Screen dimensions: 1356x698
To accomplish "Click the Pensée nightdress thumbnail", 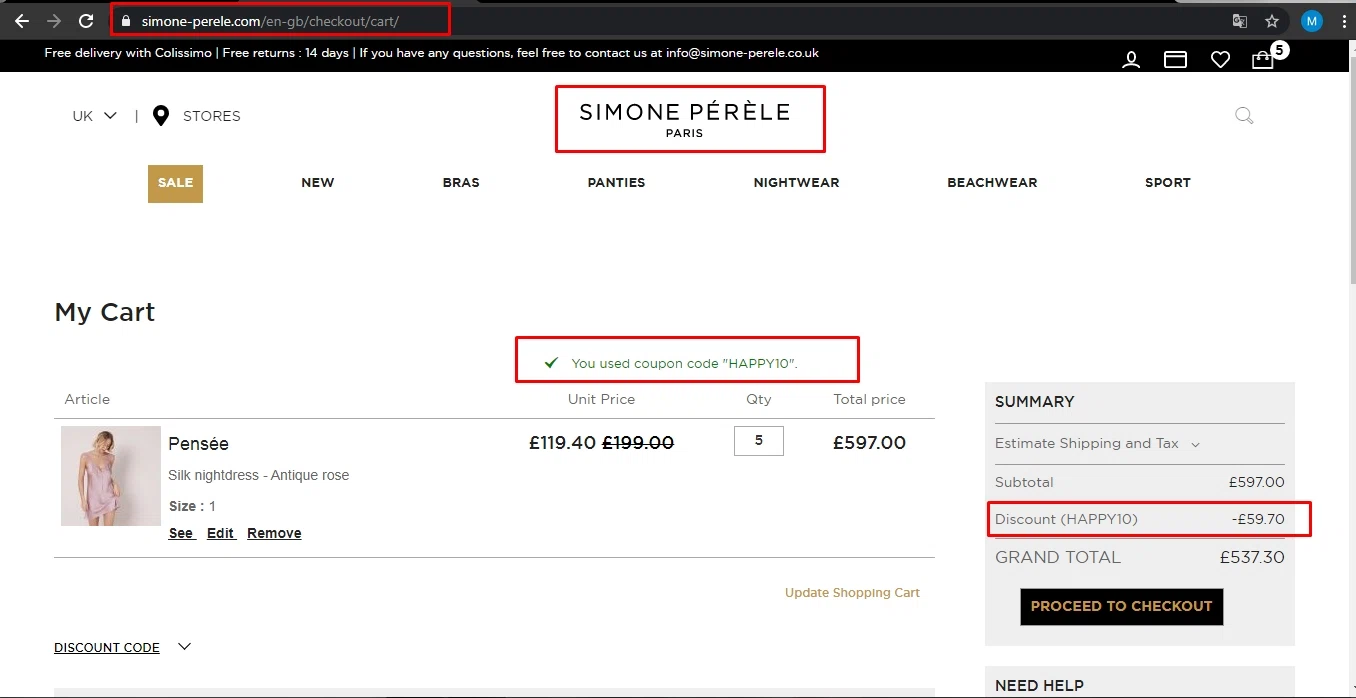I will point(111,476).
